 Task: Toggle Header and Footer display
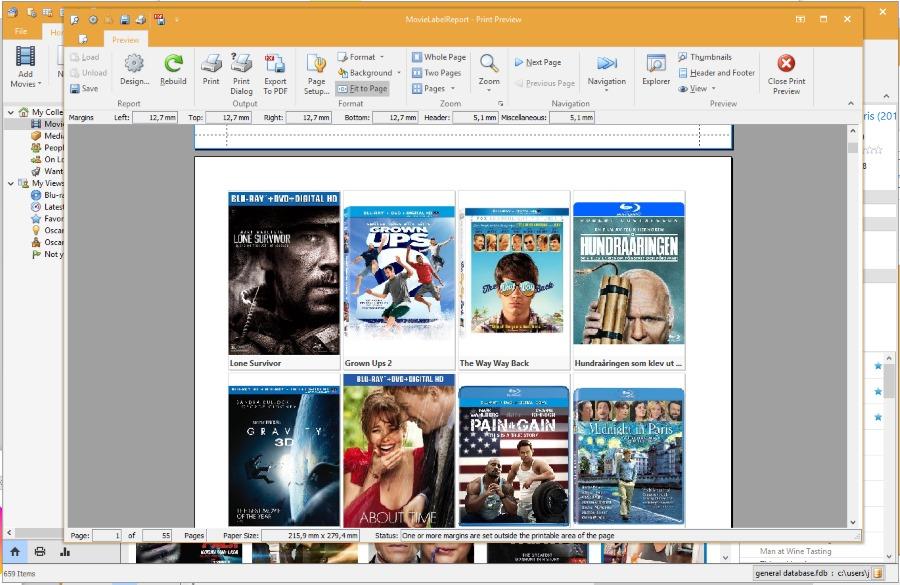pyautogui.click(x=717, y=73)
